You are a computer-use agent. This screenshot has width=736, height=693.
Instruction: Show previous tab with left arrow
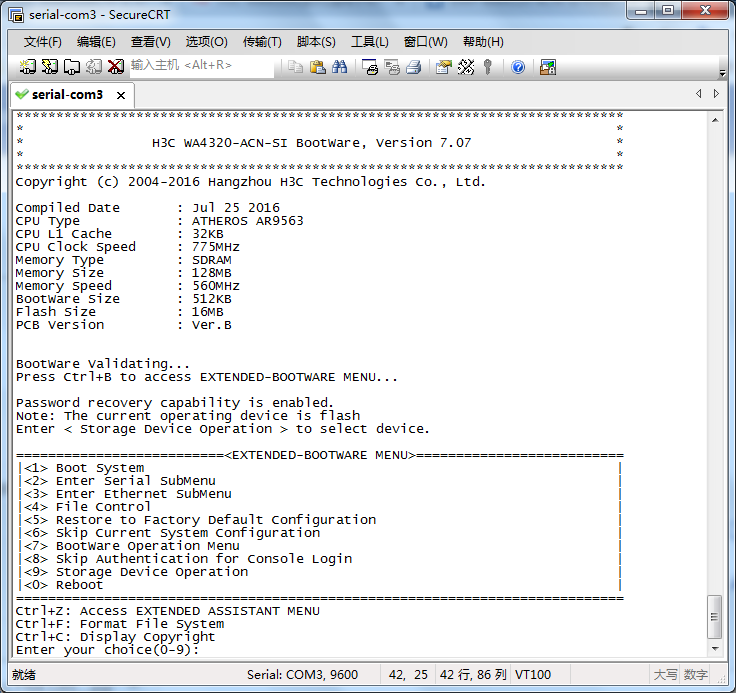click(x=698, y=93)
